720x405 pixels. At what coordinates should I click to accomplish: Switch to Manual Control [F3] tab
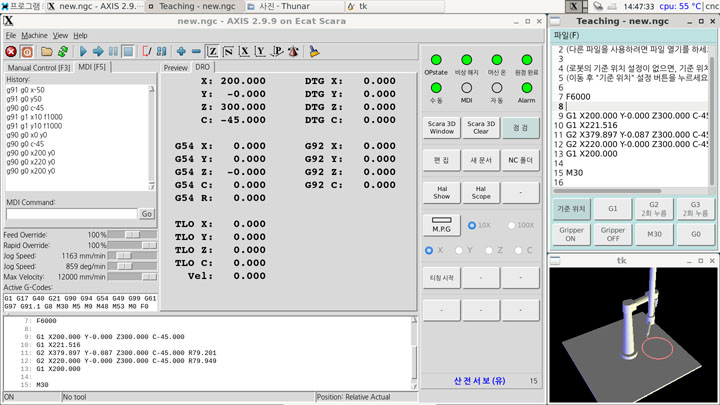click(39, 68)
